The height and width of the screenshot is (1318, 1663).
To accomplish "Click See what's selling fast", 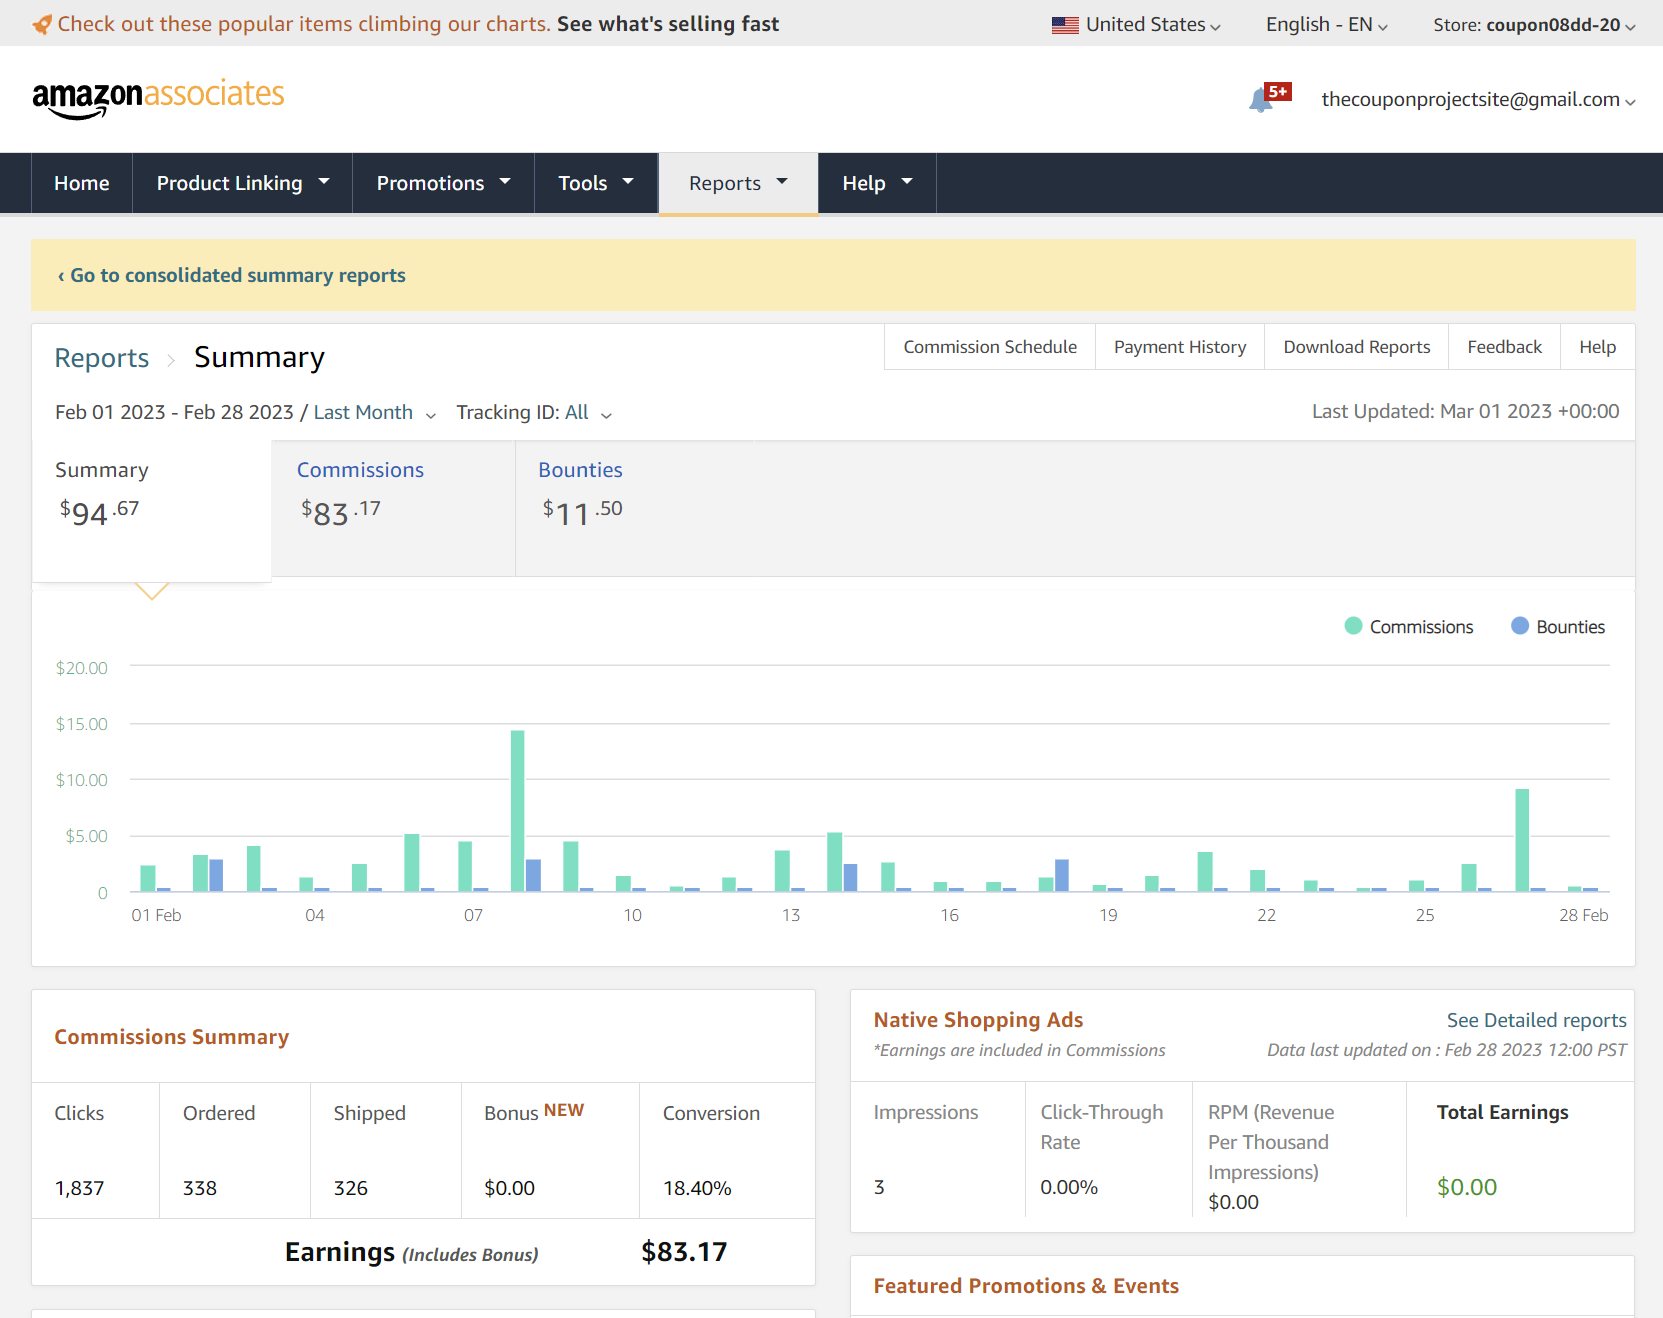I will pos(668,24).
